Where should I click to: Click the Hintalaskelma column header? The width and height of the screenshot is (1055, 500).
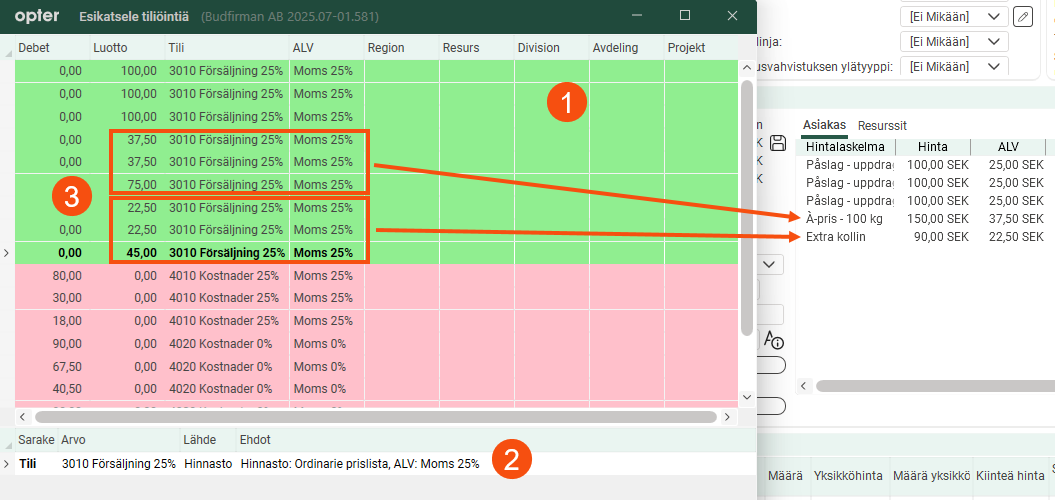click(848, 146)
